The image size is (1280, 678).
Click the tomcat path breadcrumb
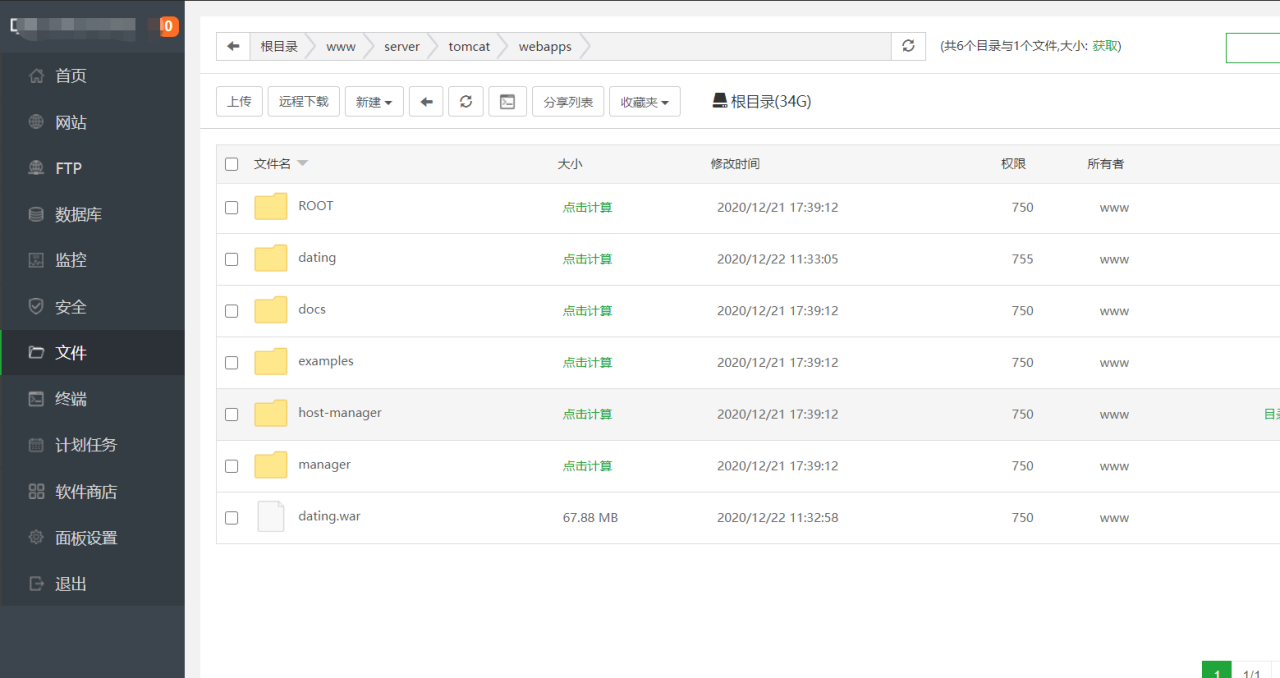[x=469, y=46]
